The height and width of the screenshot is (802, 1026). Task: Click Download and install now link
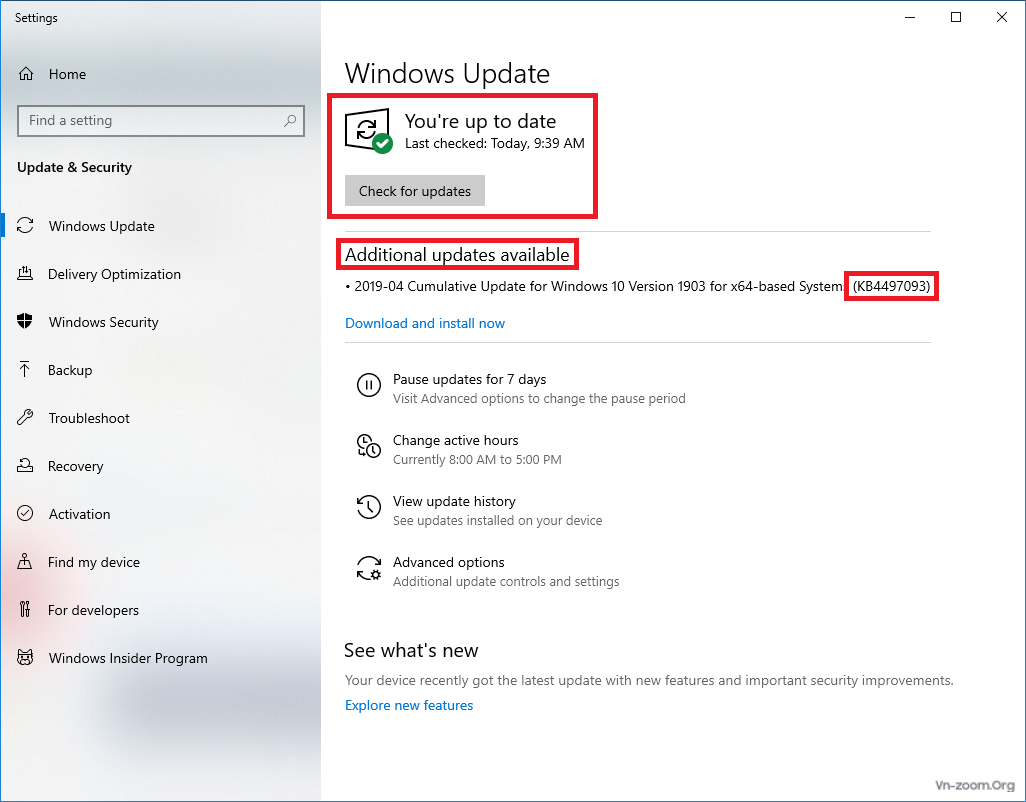click(x=425, y=323)
